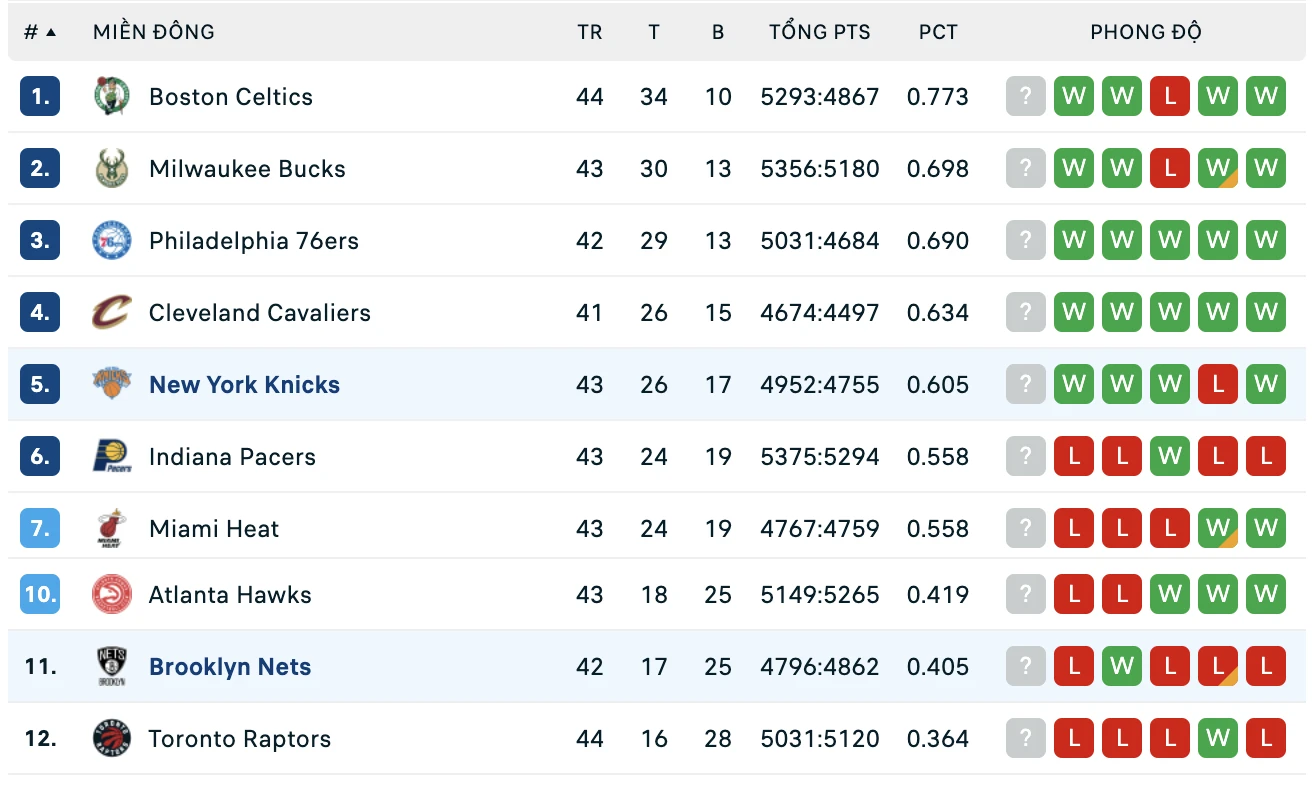
Task: Sort standings by TỔNG PTS header
Action: [x=820, y=32]
